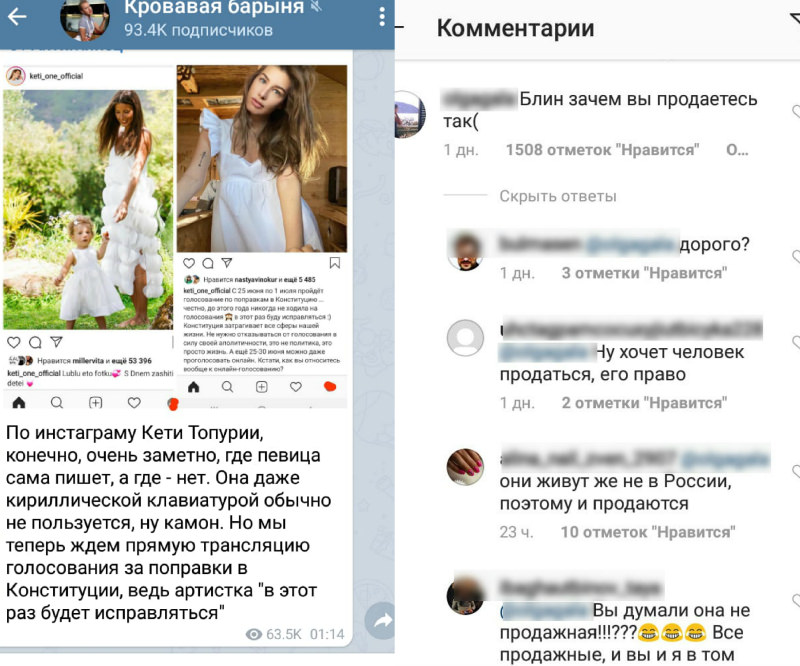Like the reply они живут же не в России

[x=795, y=472]
